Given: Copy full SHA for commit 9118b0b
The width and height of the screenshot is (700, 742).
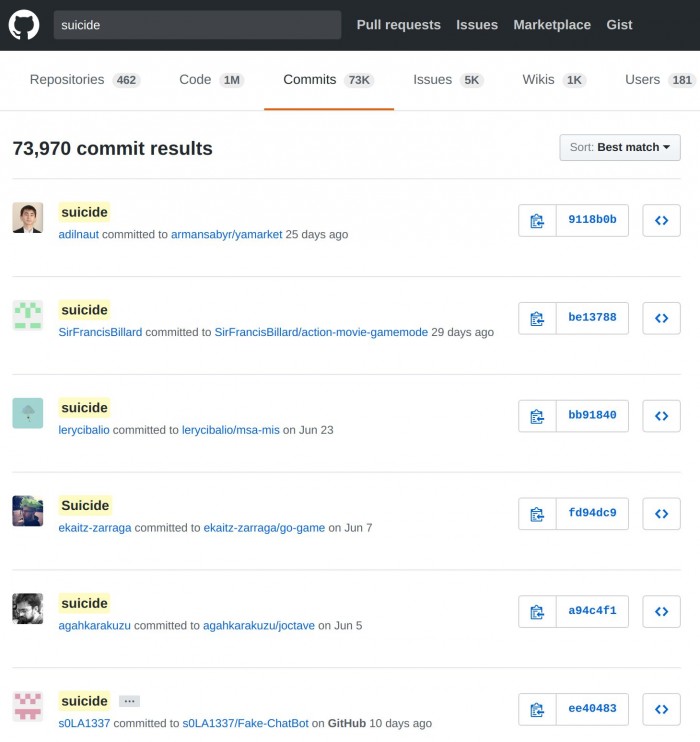Looking at the screenshot, I should tap(537, 221).
